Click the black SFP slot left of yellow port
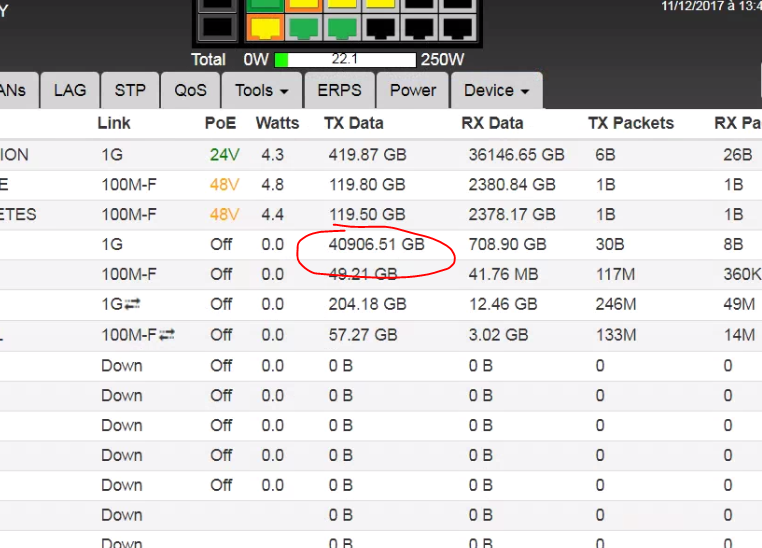This screenshot has width=762, height=548. tap(216, 26)
